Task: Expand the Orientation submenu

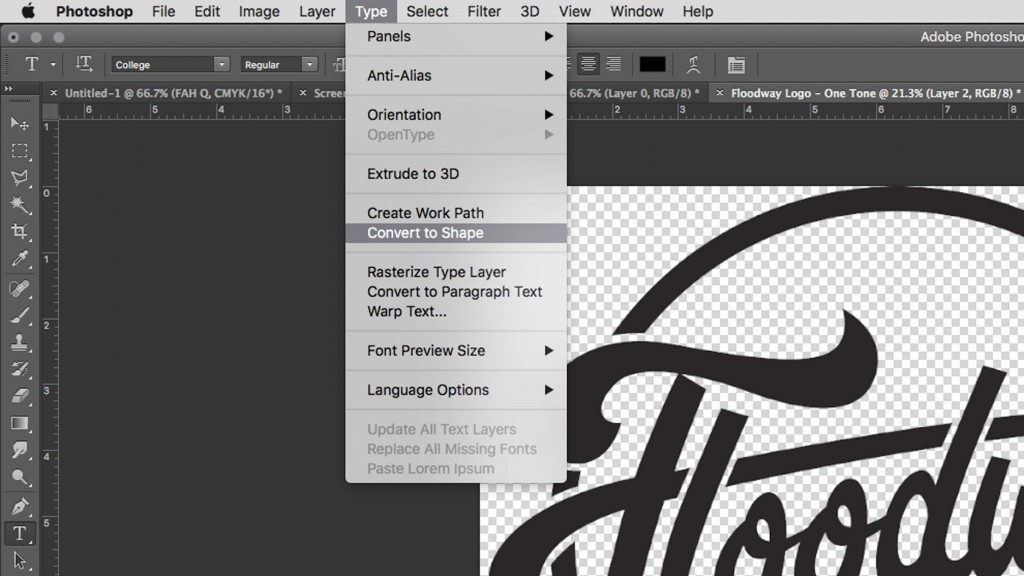Action: tap(456, 115)
